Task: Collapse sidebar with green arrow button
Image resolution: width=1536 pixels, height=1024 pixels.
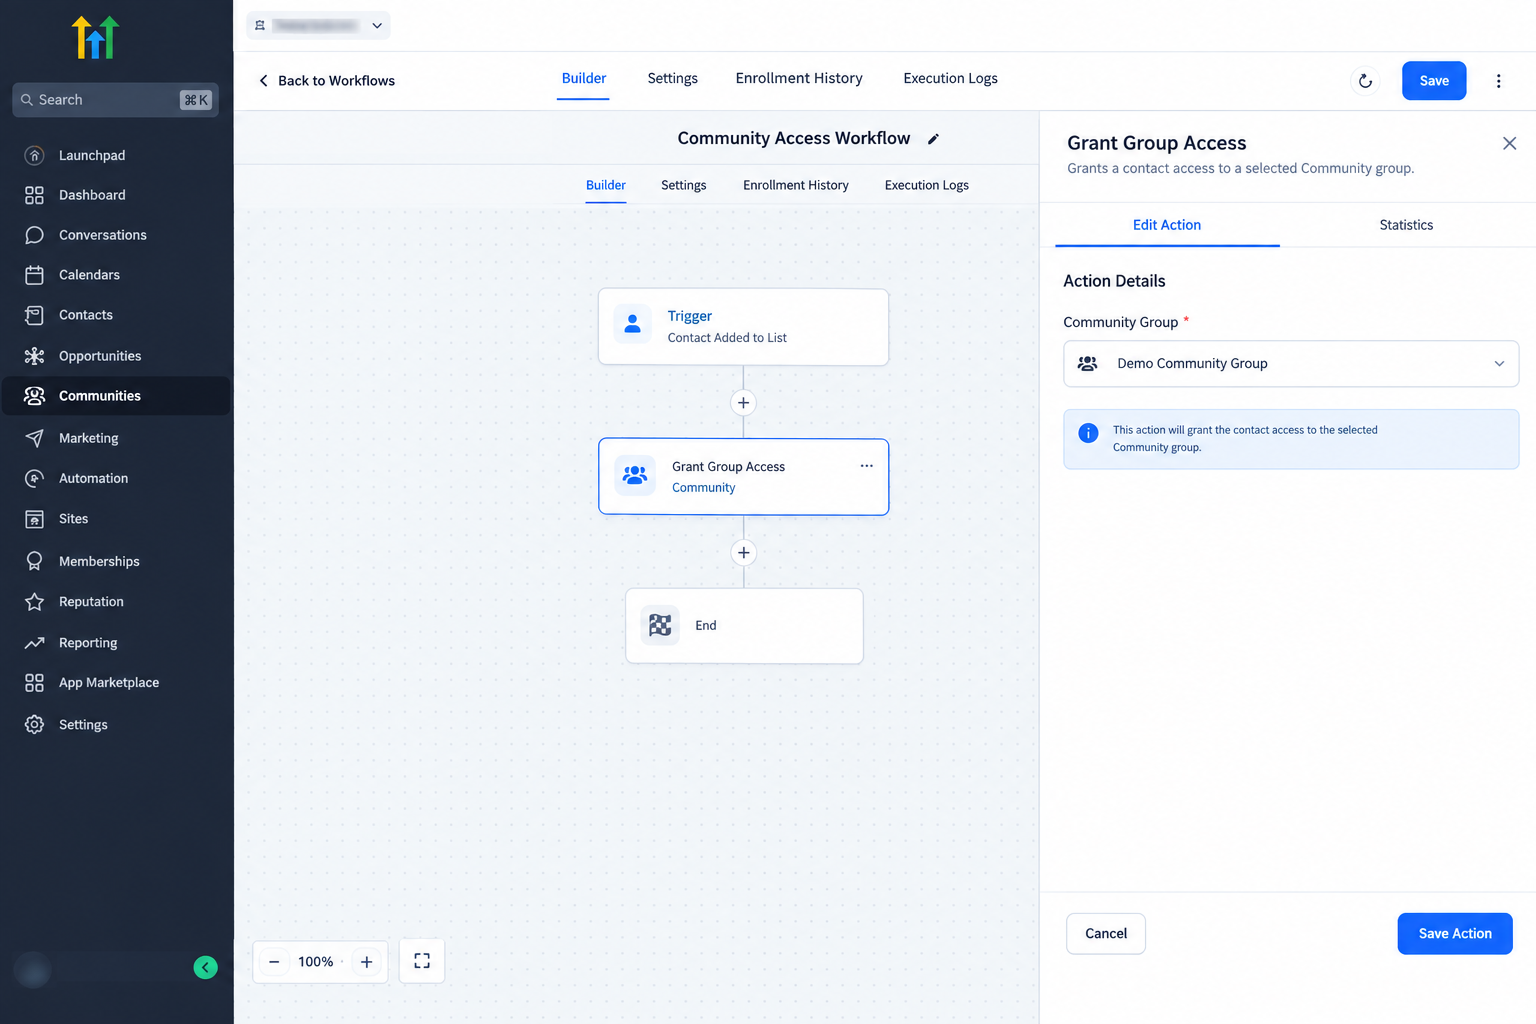Action: point(205,967)
